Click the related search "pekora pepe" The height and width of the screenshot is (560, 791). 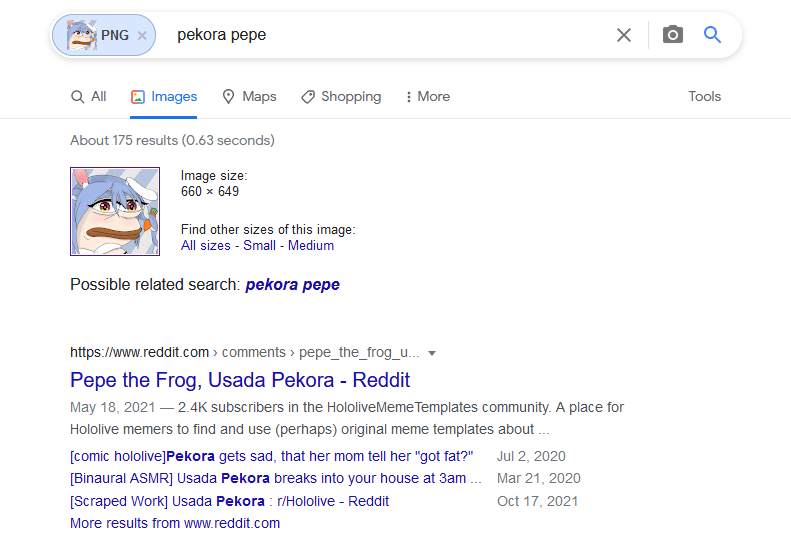292,285
